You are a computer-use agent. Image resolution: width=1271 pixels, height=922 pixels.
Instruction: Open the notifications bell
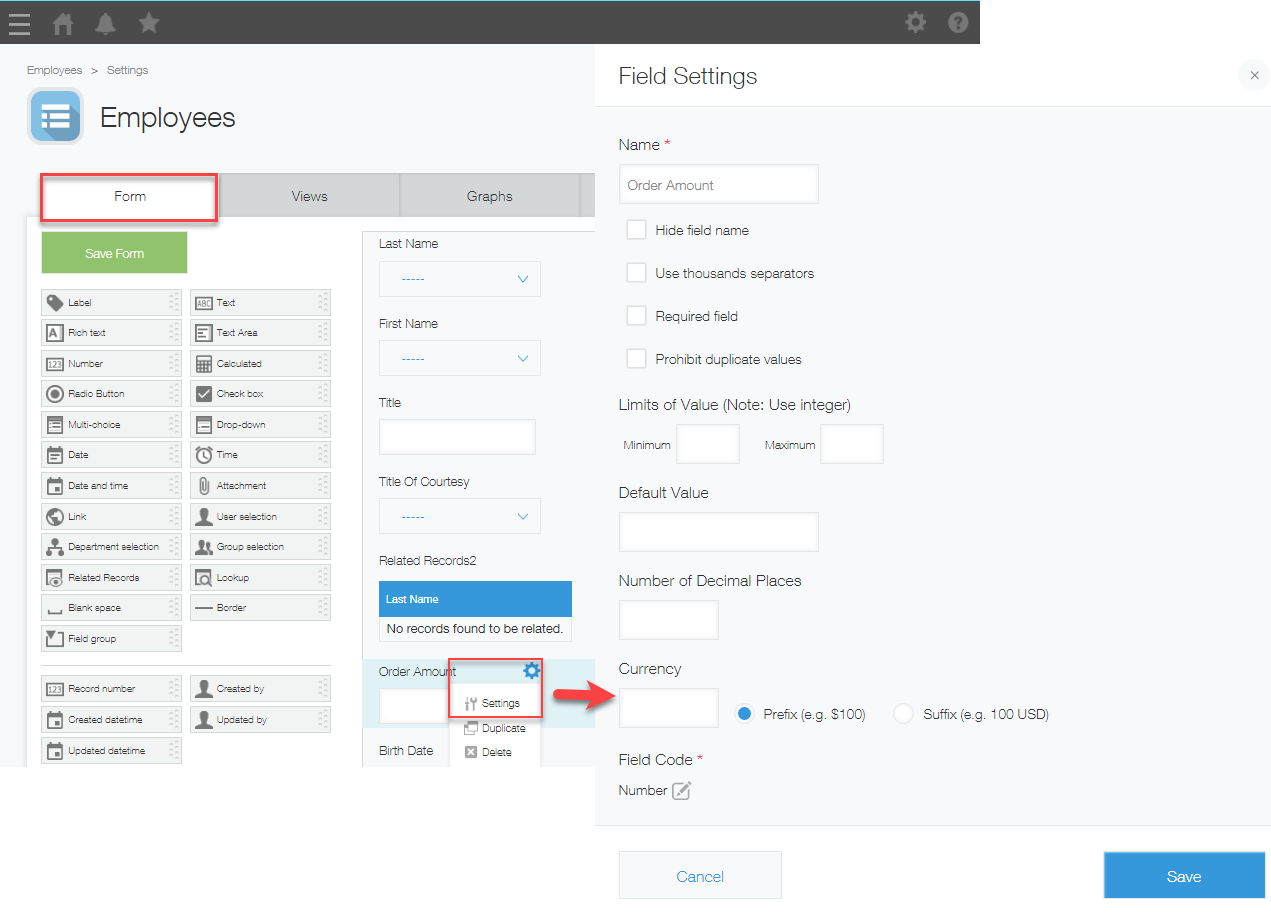(105, 23)
